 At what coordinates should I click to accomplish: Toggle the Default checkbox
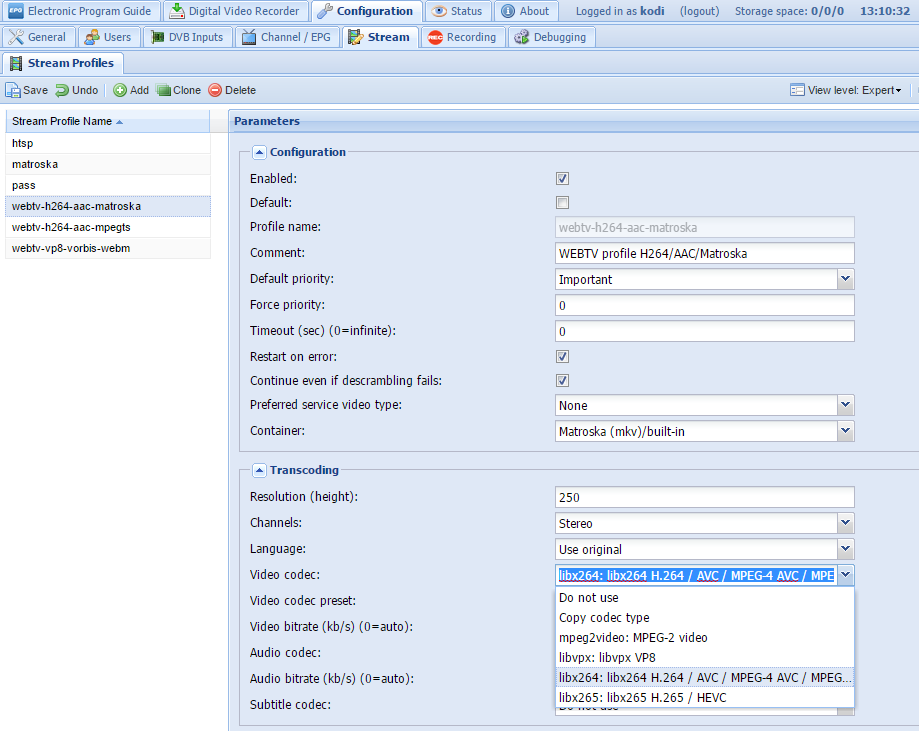click(563, 202)
